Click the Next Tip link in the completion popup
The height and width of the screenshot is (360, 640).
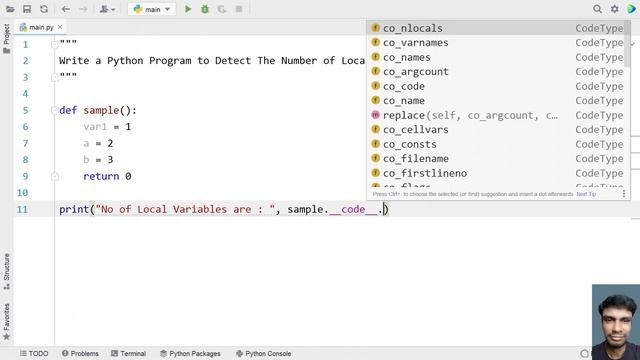click(x=586, y=194)
